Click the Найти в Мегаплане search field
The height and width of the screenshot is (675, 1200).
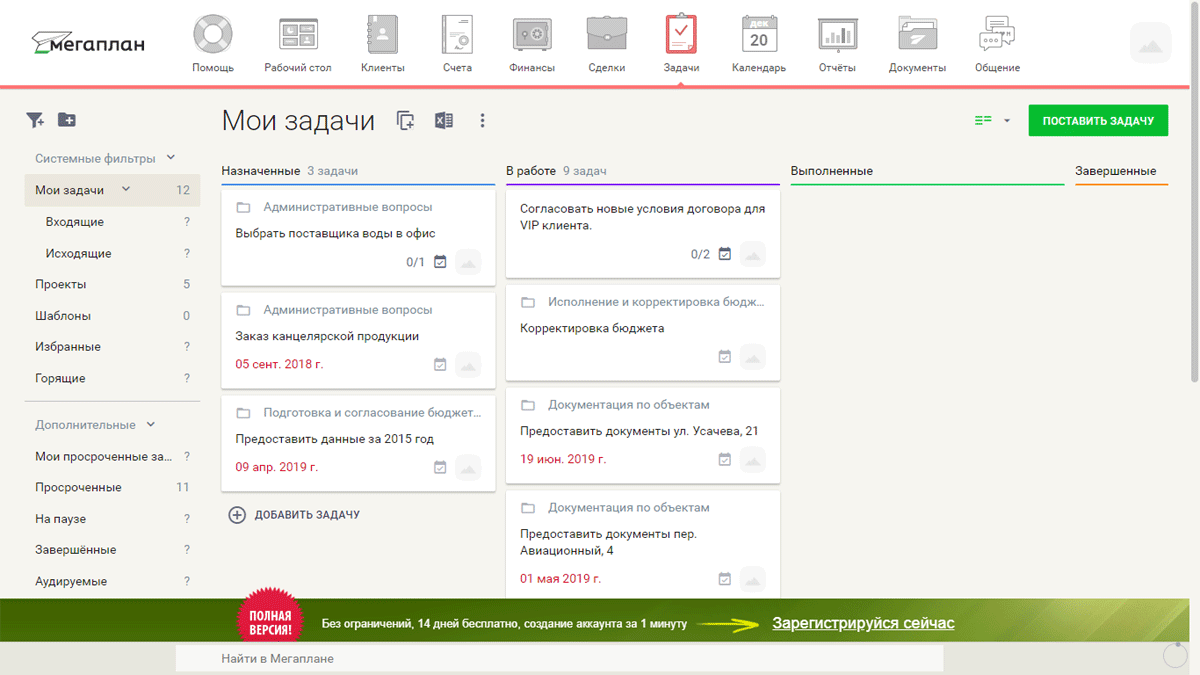click(560, 659)
